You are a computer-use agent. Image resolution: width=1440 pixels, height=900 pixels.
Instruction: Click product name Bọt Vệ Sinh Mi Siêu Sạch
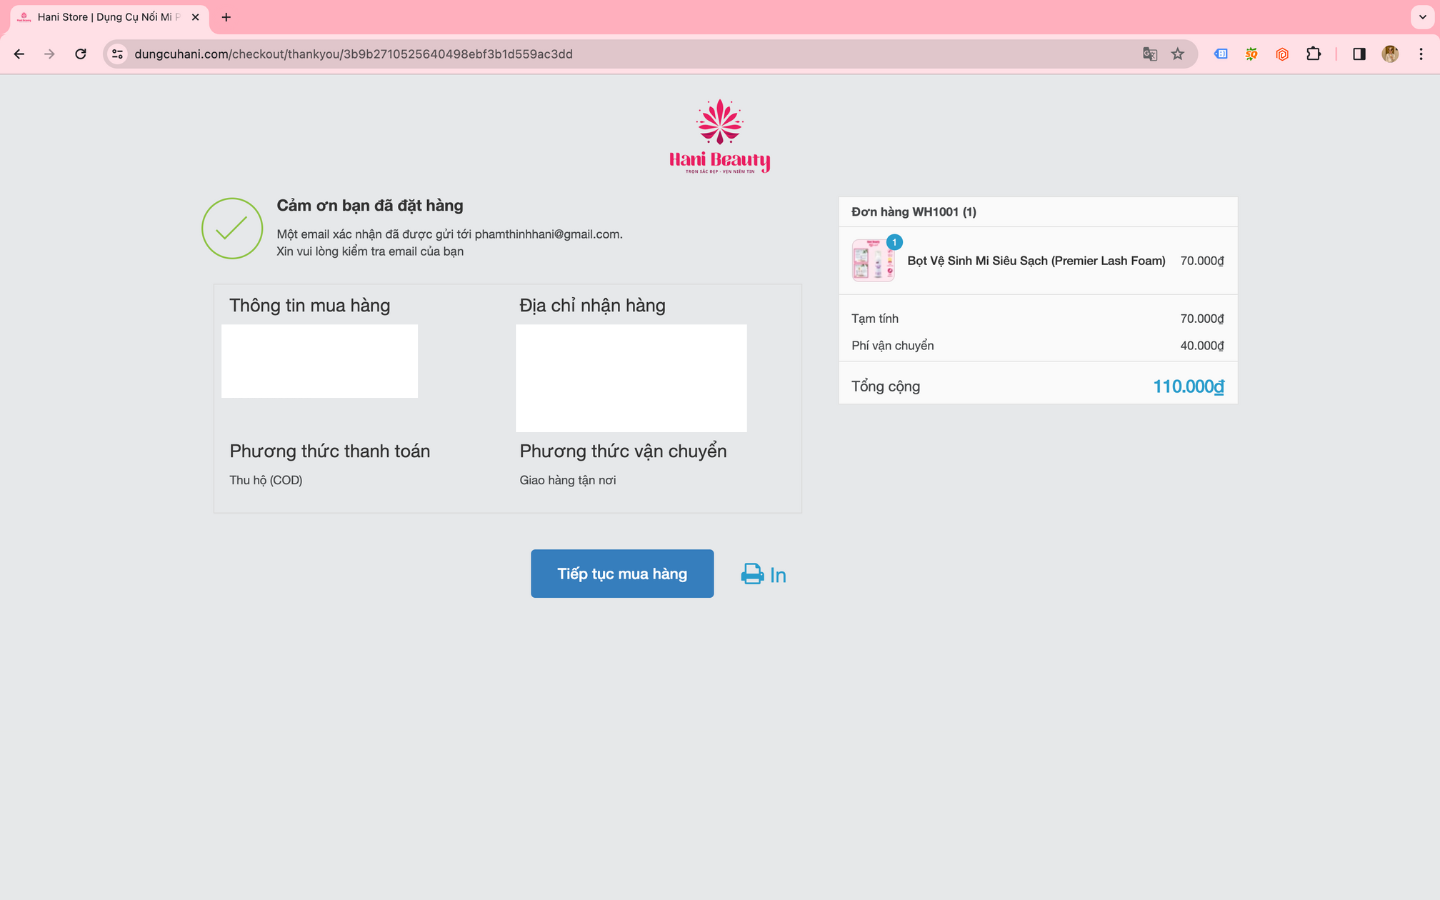(x=1036, y=261)
